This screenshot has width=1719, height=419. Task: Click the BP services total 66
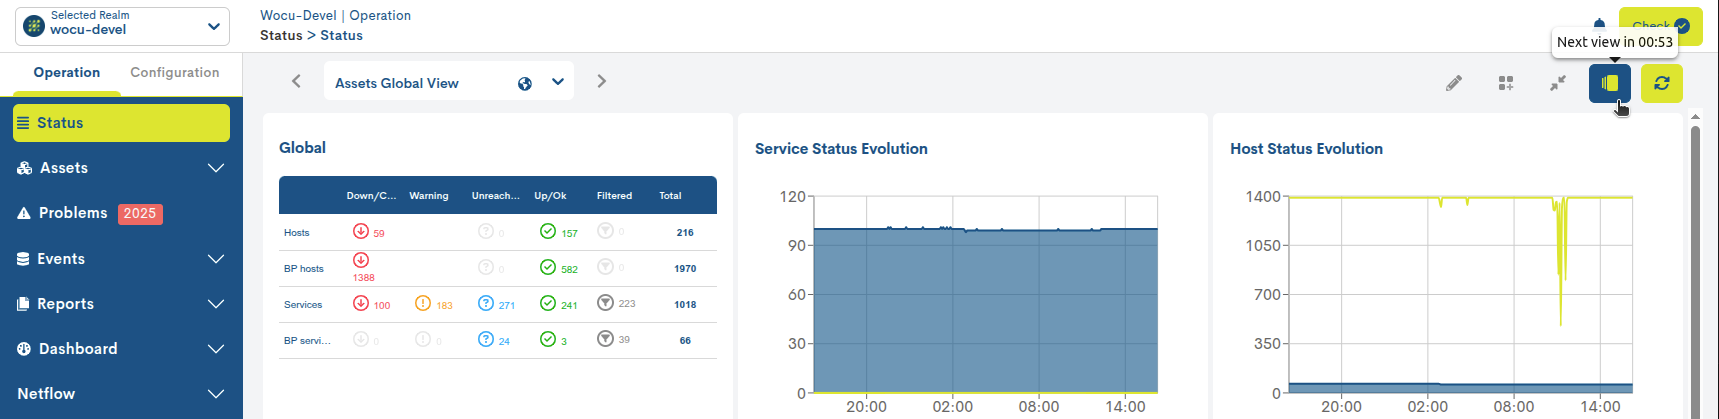[x=685, y=340]
